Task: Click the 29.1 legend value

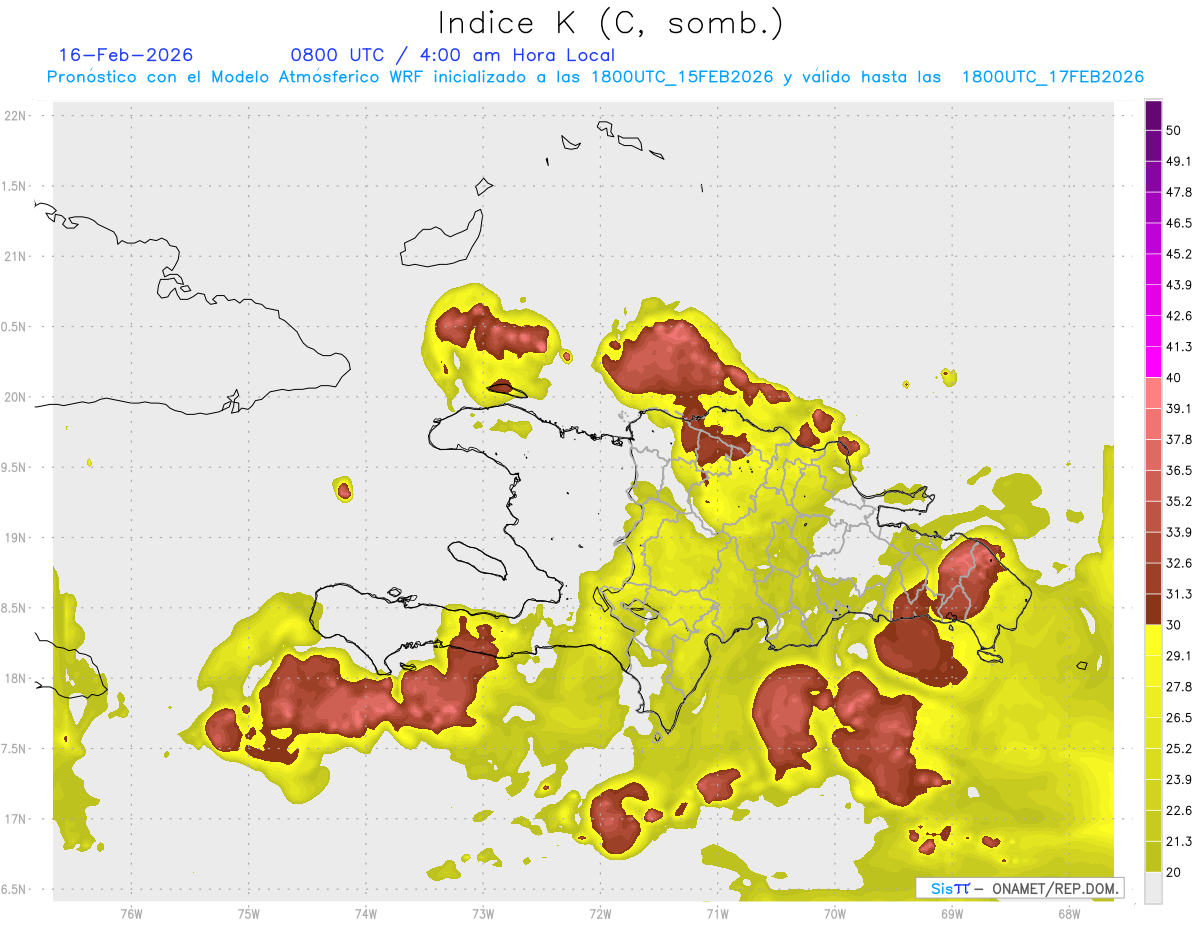Action: (1179, 656)
